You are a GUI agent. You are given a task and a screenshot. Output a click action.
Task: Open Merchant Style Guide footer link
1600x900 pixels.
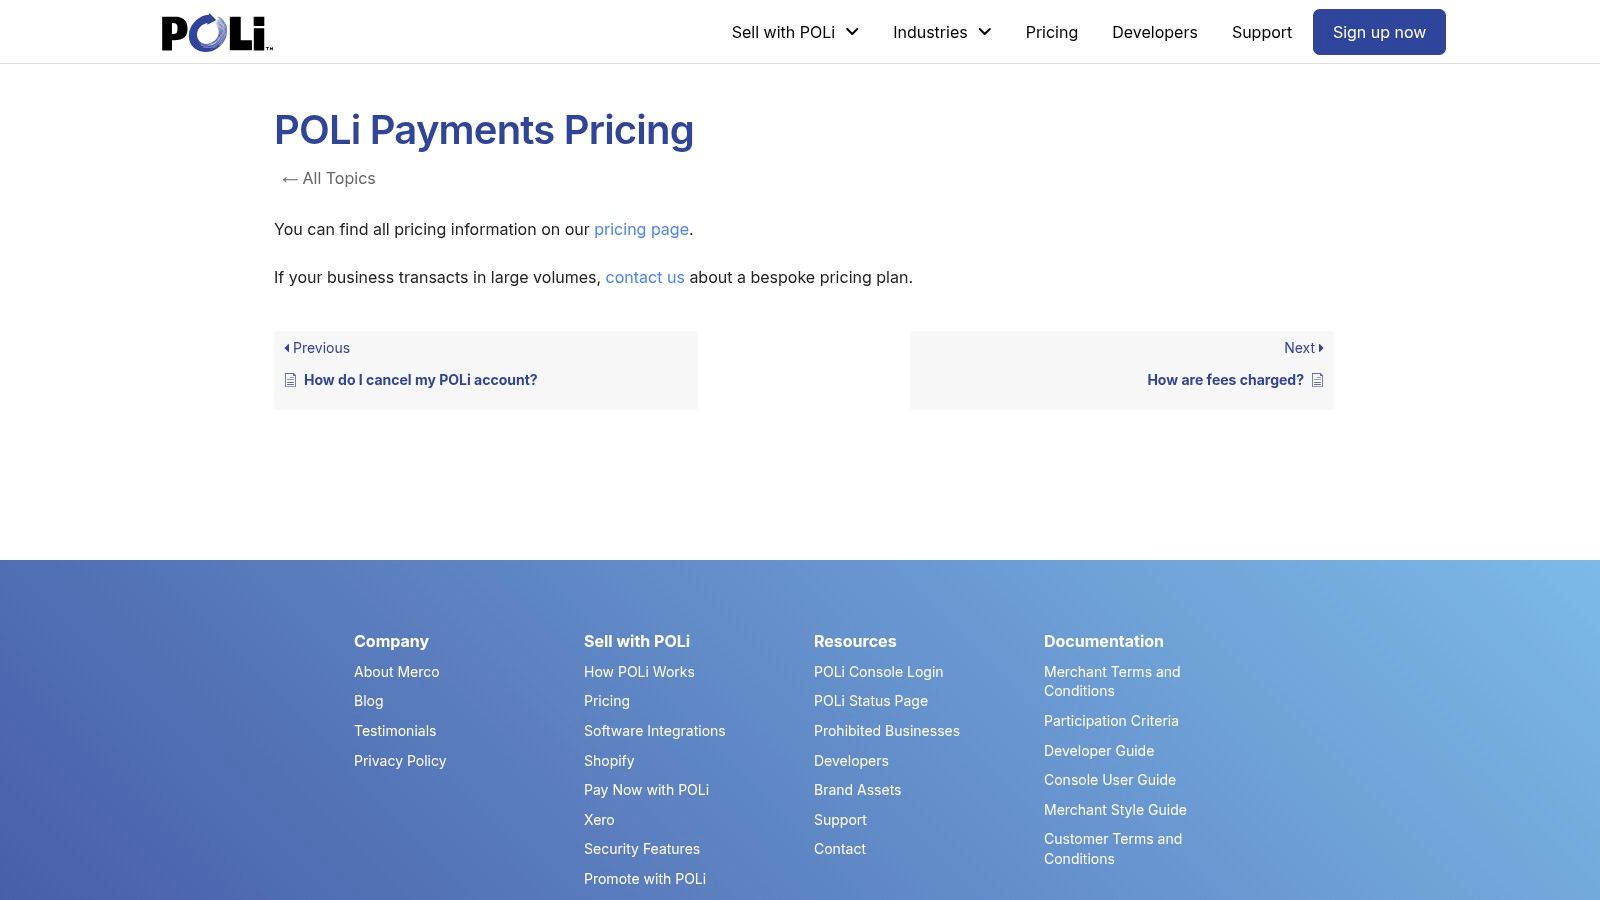click(x=1115, y=810)
